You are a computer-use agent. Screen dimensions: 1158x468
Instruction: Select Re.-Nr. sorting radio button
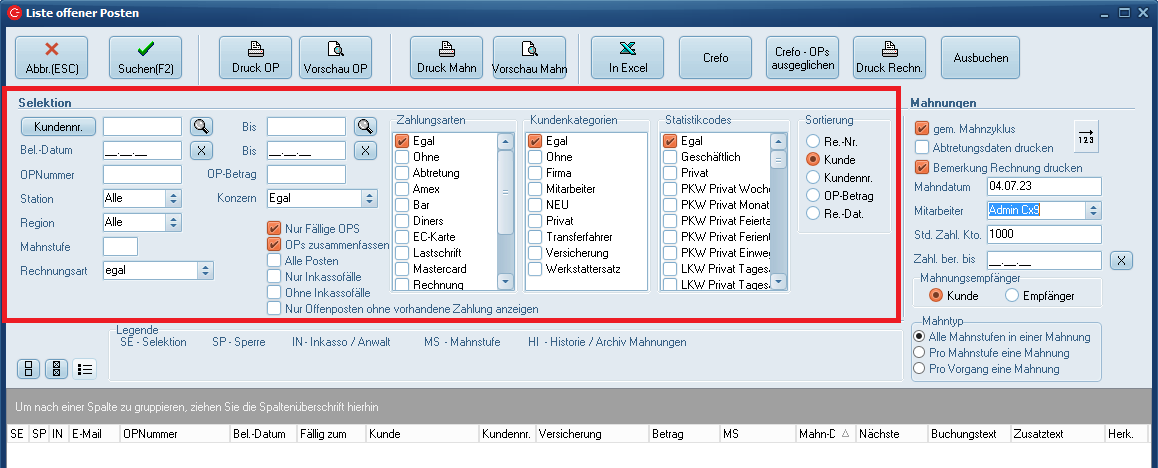tap(814, 142)
